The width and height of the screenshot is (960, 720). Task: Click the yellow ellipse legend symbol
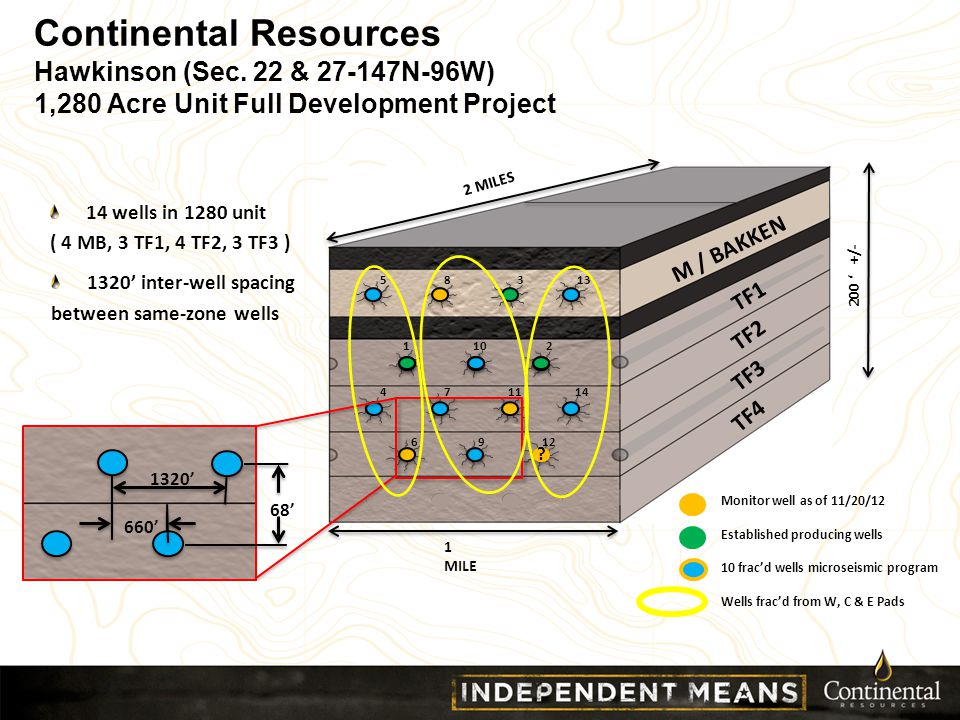click(x=672, y=602)
